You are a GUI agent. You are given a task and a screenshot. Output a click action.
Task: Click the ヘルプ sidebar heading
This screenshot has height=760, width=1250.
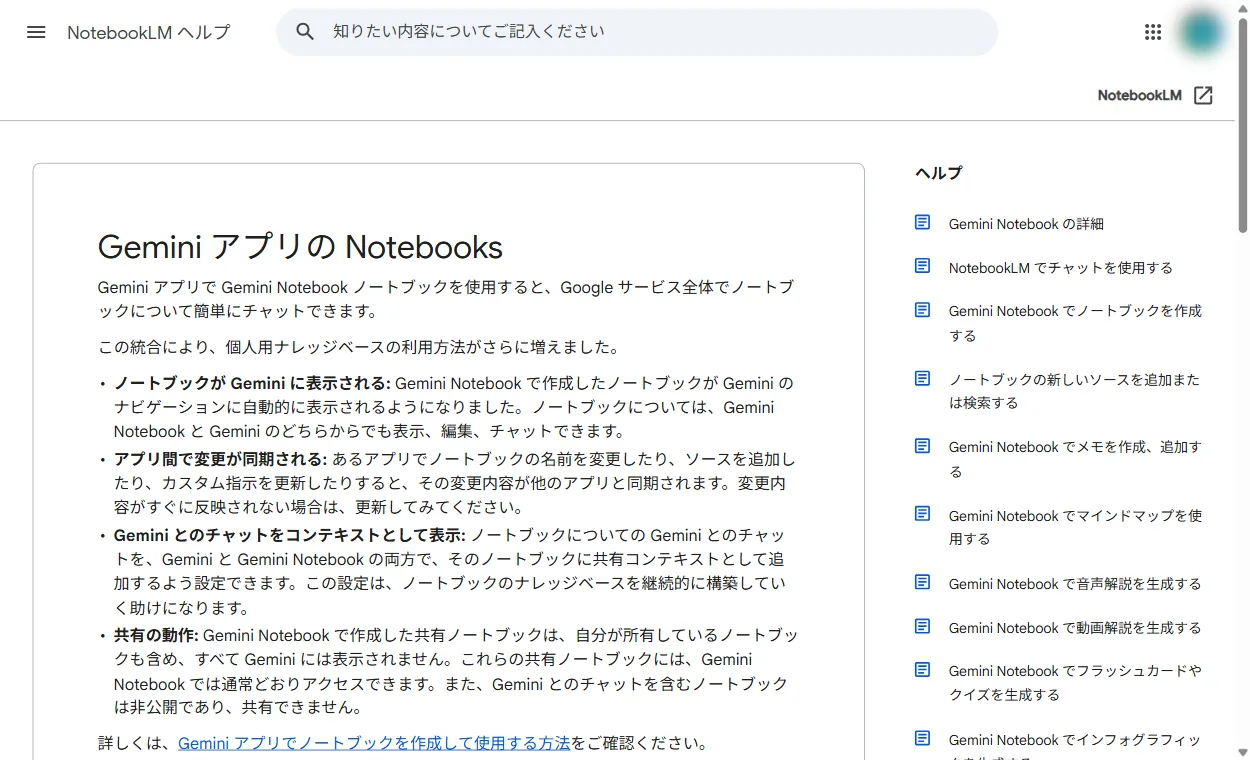tap(938, 173)
